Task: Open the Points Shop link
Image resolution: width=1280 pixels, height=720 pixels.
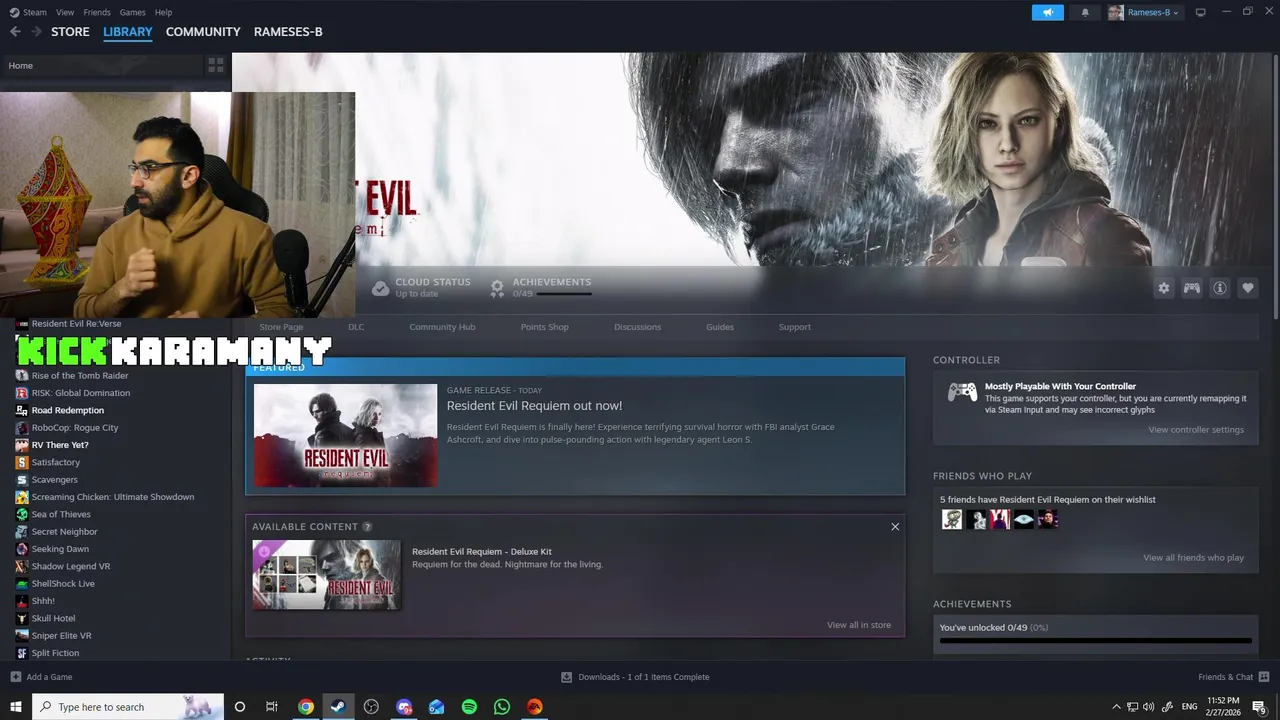Action: coord(544,327)
